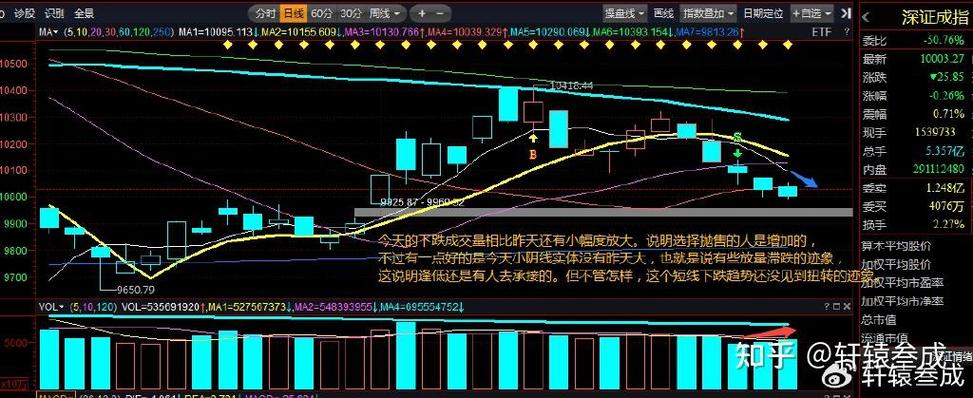This screenshot has width=973, height=398.
Task: Expand the MA indicator dropdown
Action: [x=48, y=32]
